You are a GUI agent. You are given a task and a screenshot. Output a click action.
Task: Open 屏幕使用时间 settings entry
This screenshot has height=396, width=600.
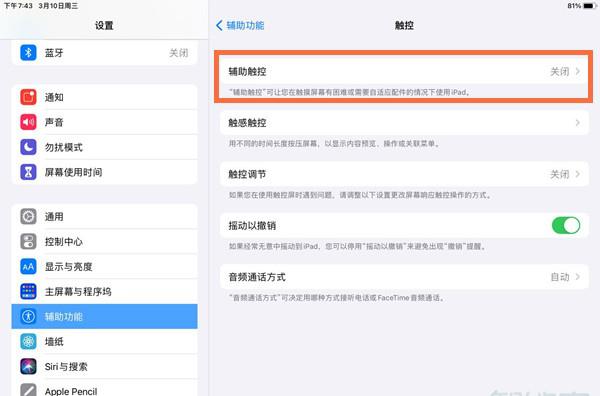point(104,172)
